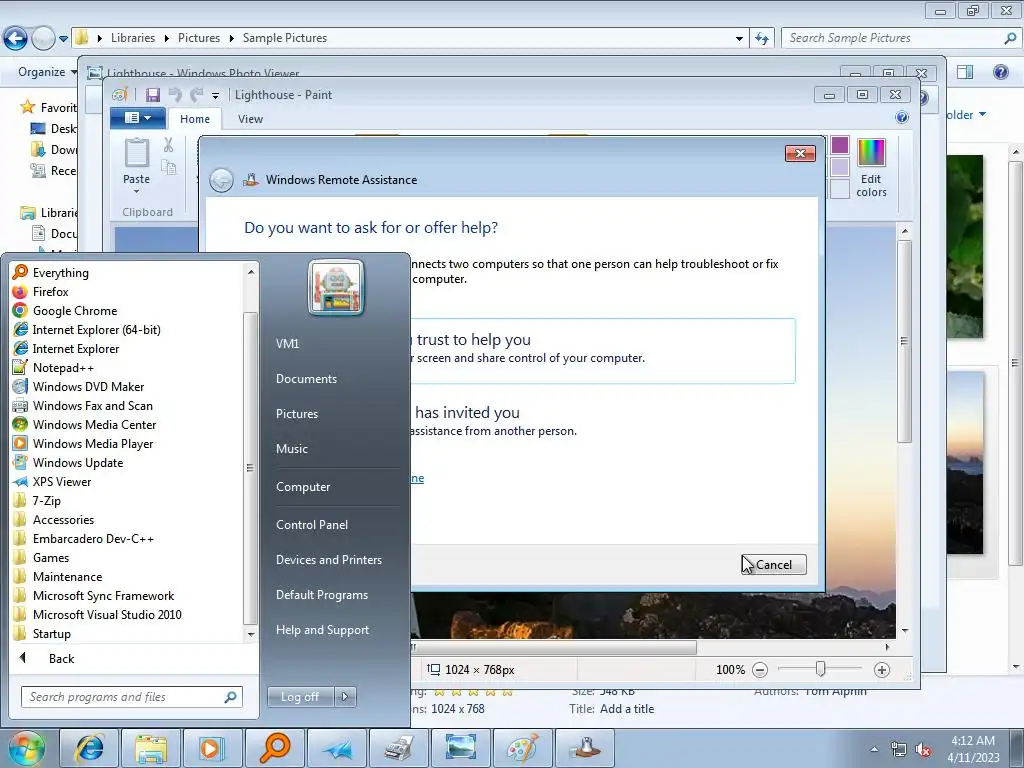
Task: Select the purple color swatch in Paint
Action: [x=840, y=146]
